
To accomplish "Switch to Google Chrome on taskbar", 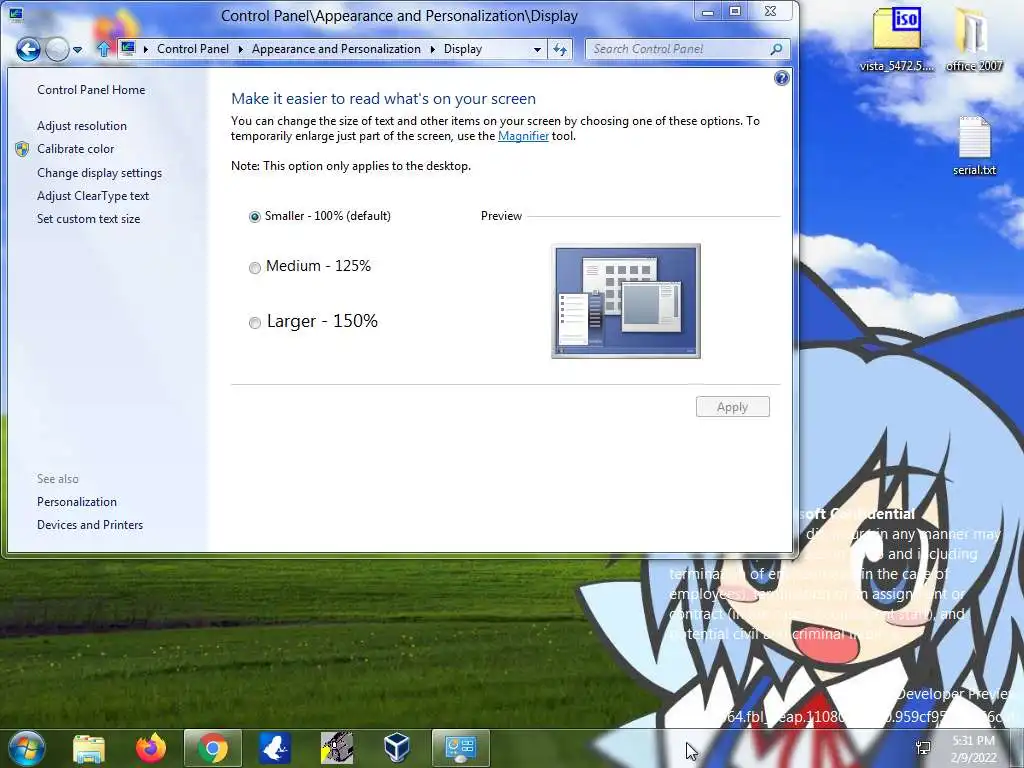I will point(213,748).
